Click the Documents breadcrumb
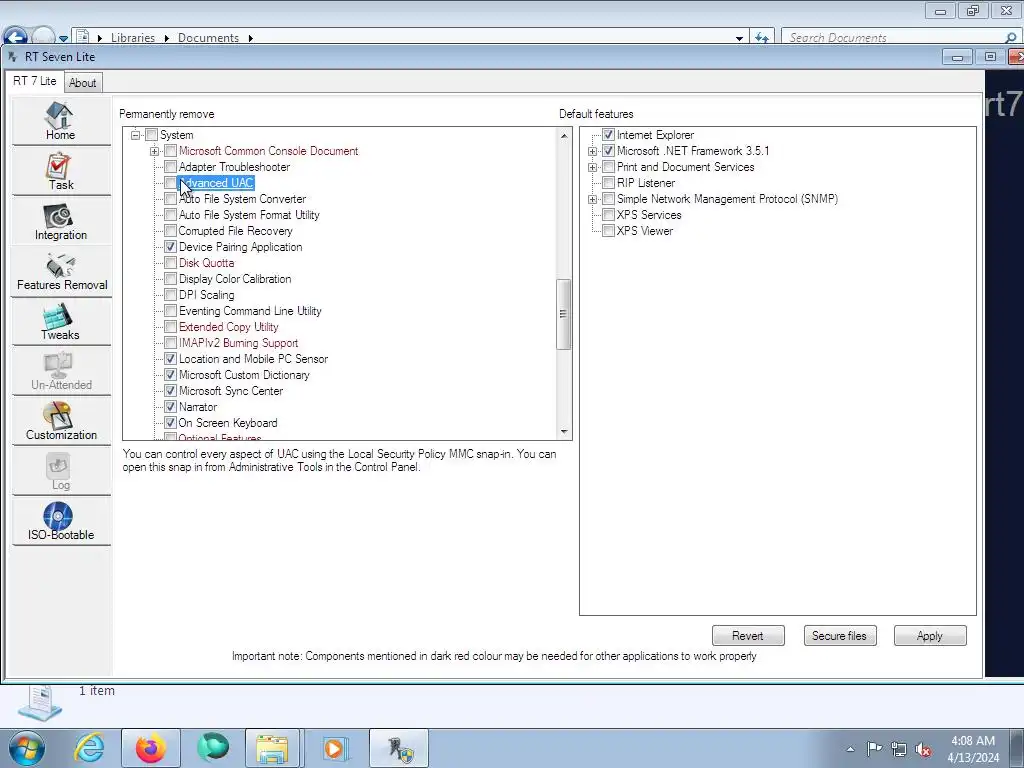This screenshot has width=1024, height=768. [x=208, y=38]
